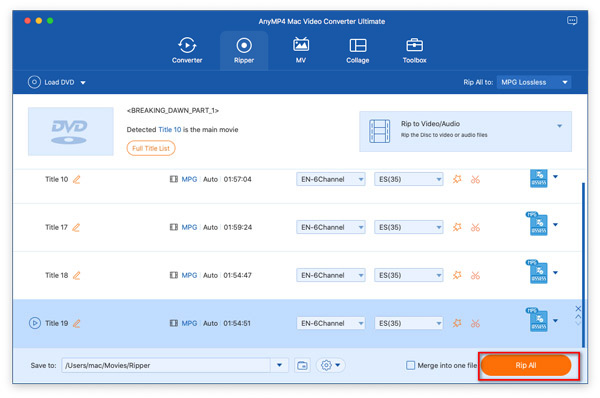The image size is (600, 398).
Task: Rename Title 19 with pencil icon
Action: [77, 323]
